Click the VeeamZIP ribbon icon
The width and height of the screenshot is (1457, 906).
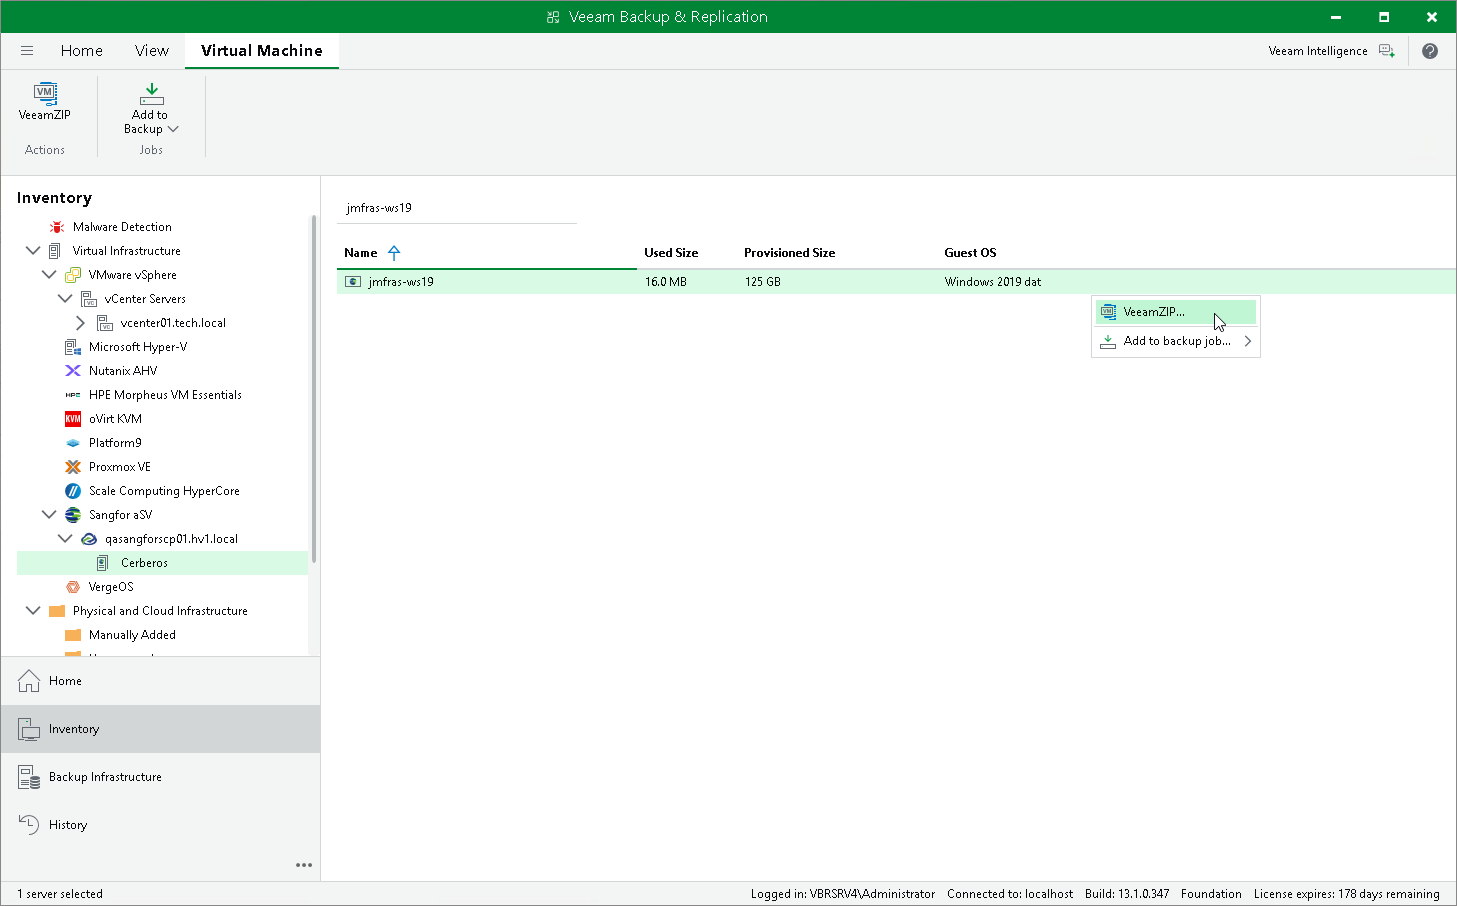(45, 93)
